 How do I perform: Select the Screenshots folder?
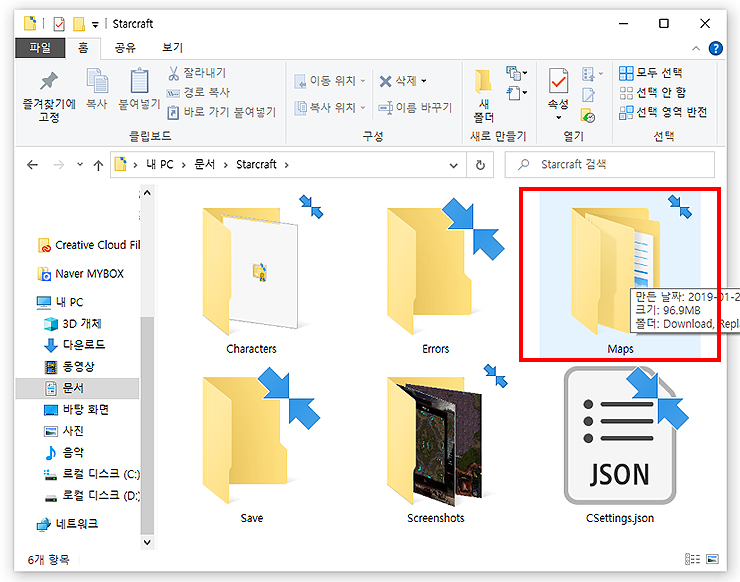click(436, 445)
